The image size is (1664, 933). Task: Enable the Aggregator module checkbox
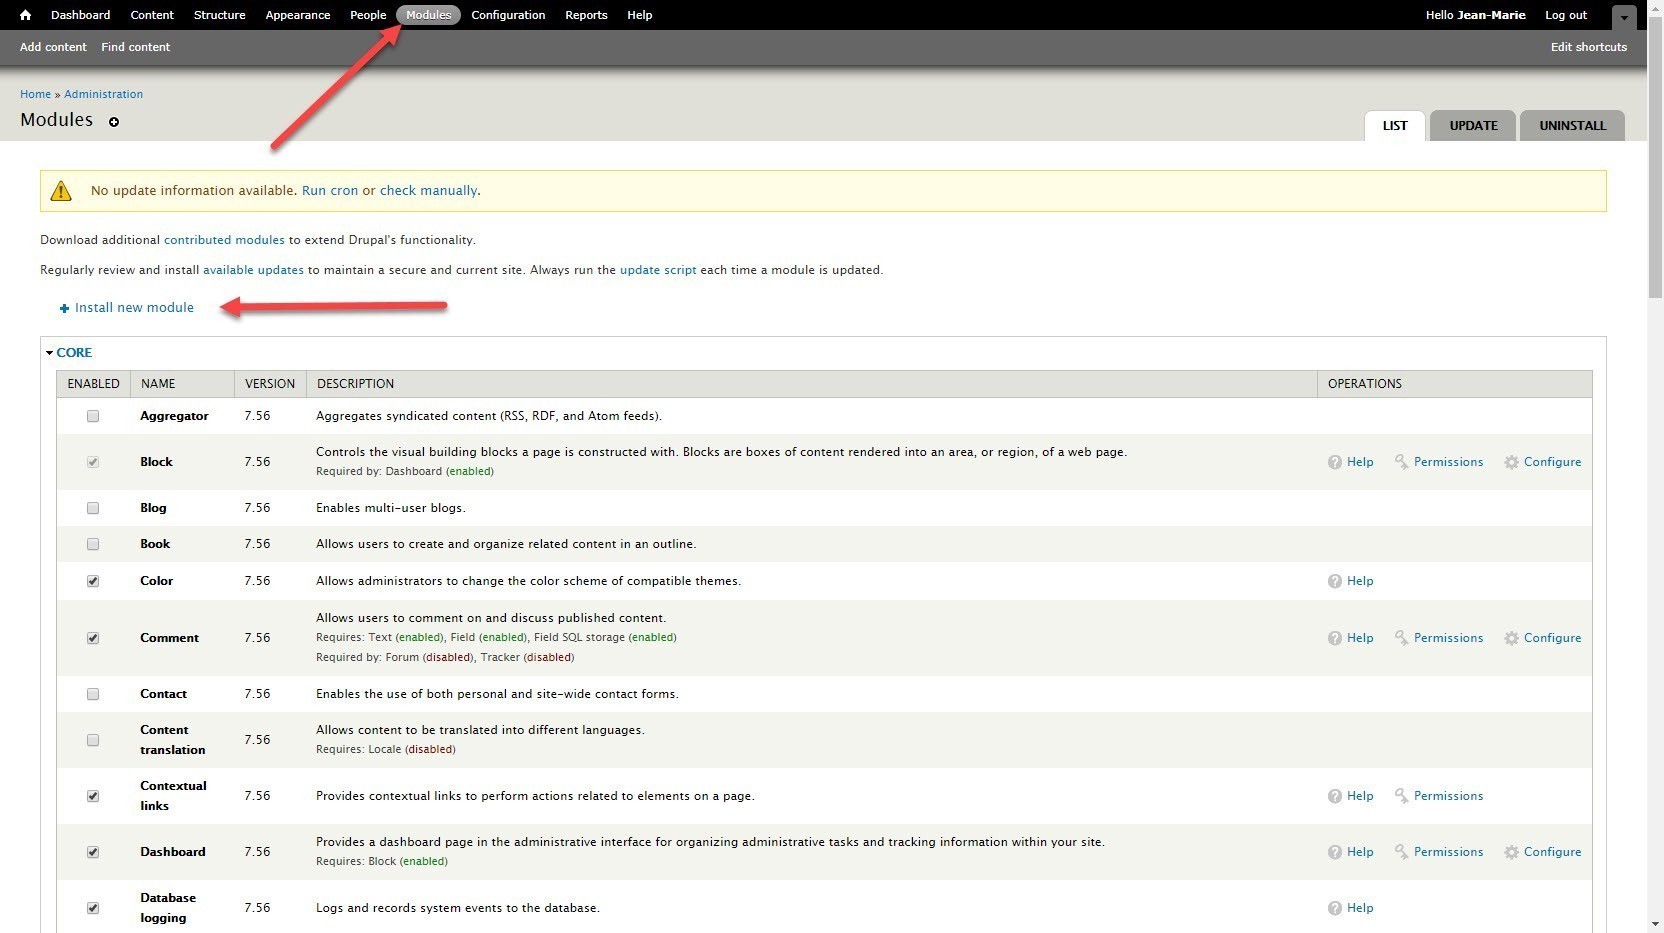[92, 416]
